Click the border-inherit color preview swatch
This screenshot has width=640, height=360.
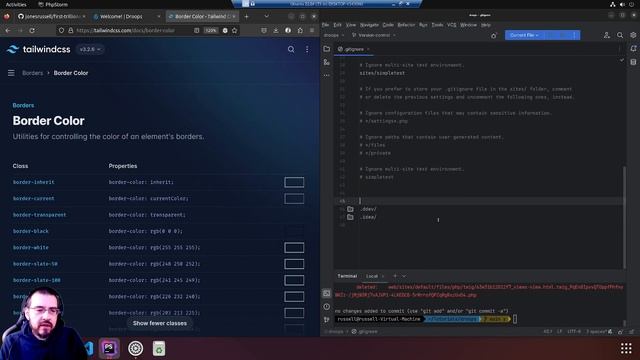(x=294, y=182)
